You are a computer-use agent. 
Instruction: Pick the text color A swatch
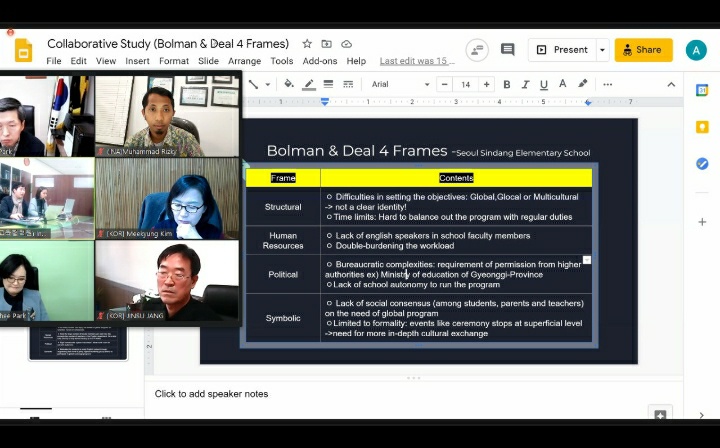(x=562, y=84)
